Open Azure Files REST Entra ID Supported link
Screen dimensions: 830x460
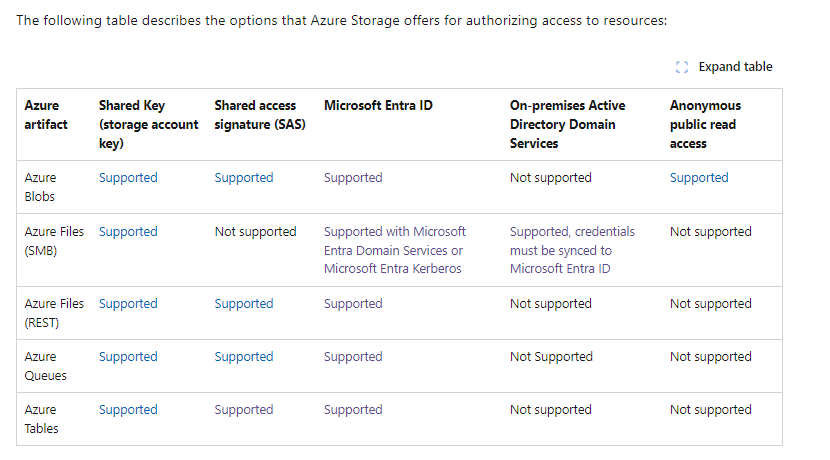(353, 303)
